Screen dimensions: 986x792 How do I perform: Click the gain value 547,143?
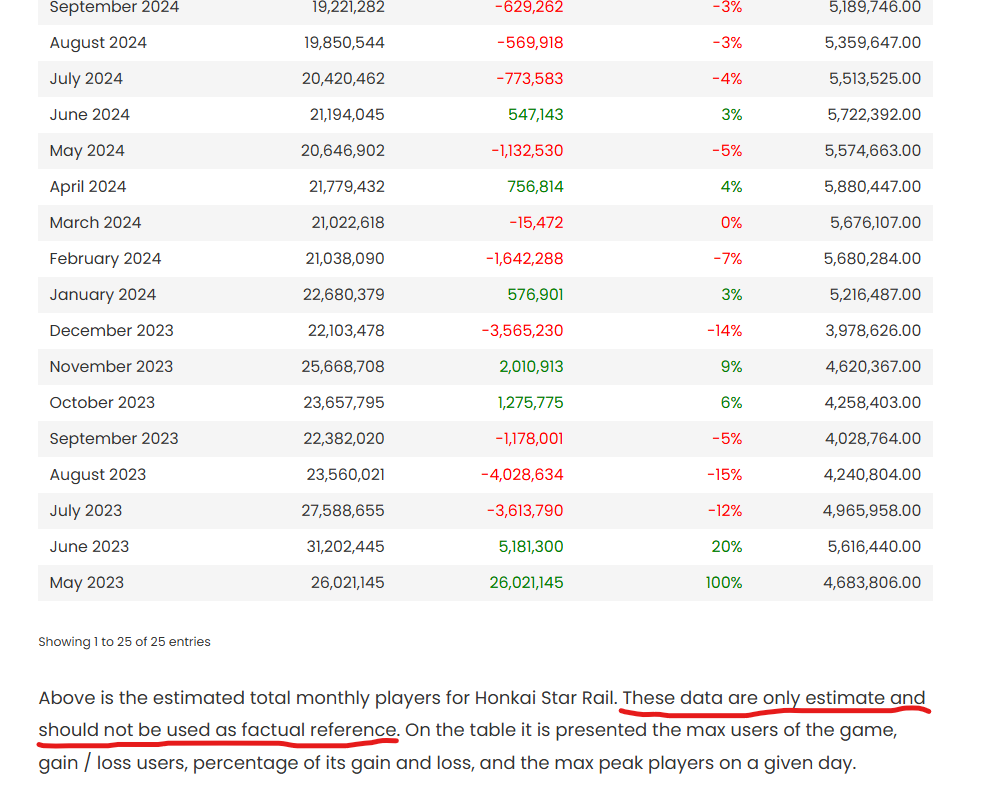click(x=536, y=114)
